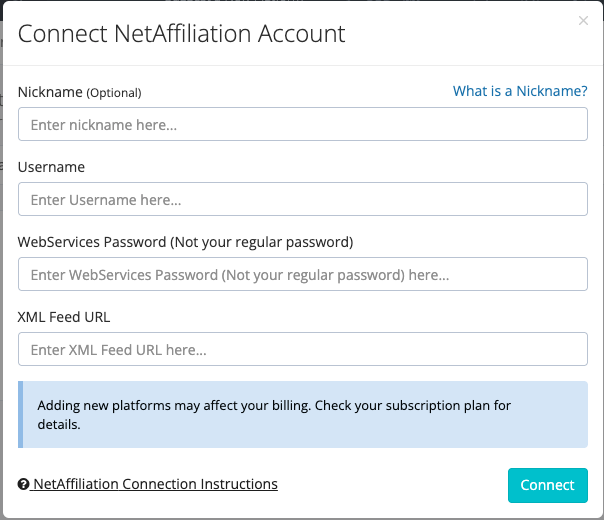The width and height of the screenshot is (604, 520).
Task: Click the XML Feed URL label
Action: pyautogui.click(x=64, y=317)
